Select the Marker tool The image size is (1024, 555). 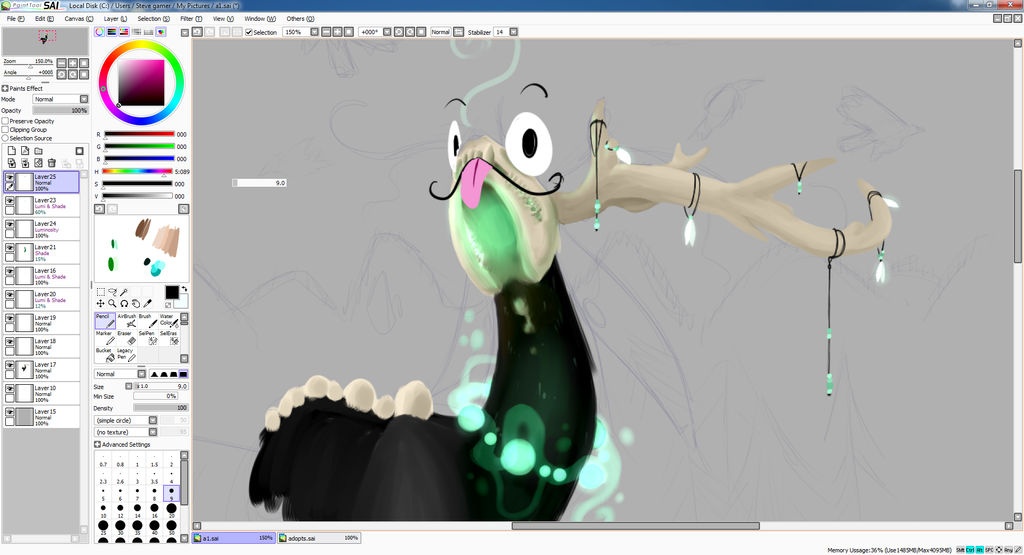coord(105,338)
